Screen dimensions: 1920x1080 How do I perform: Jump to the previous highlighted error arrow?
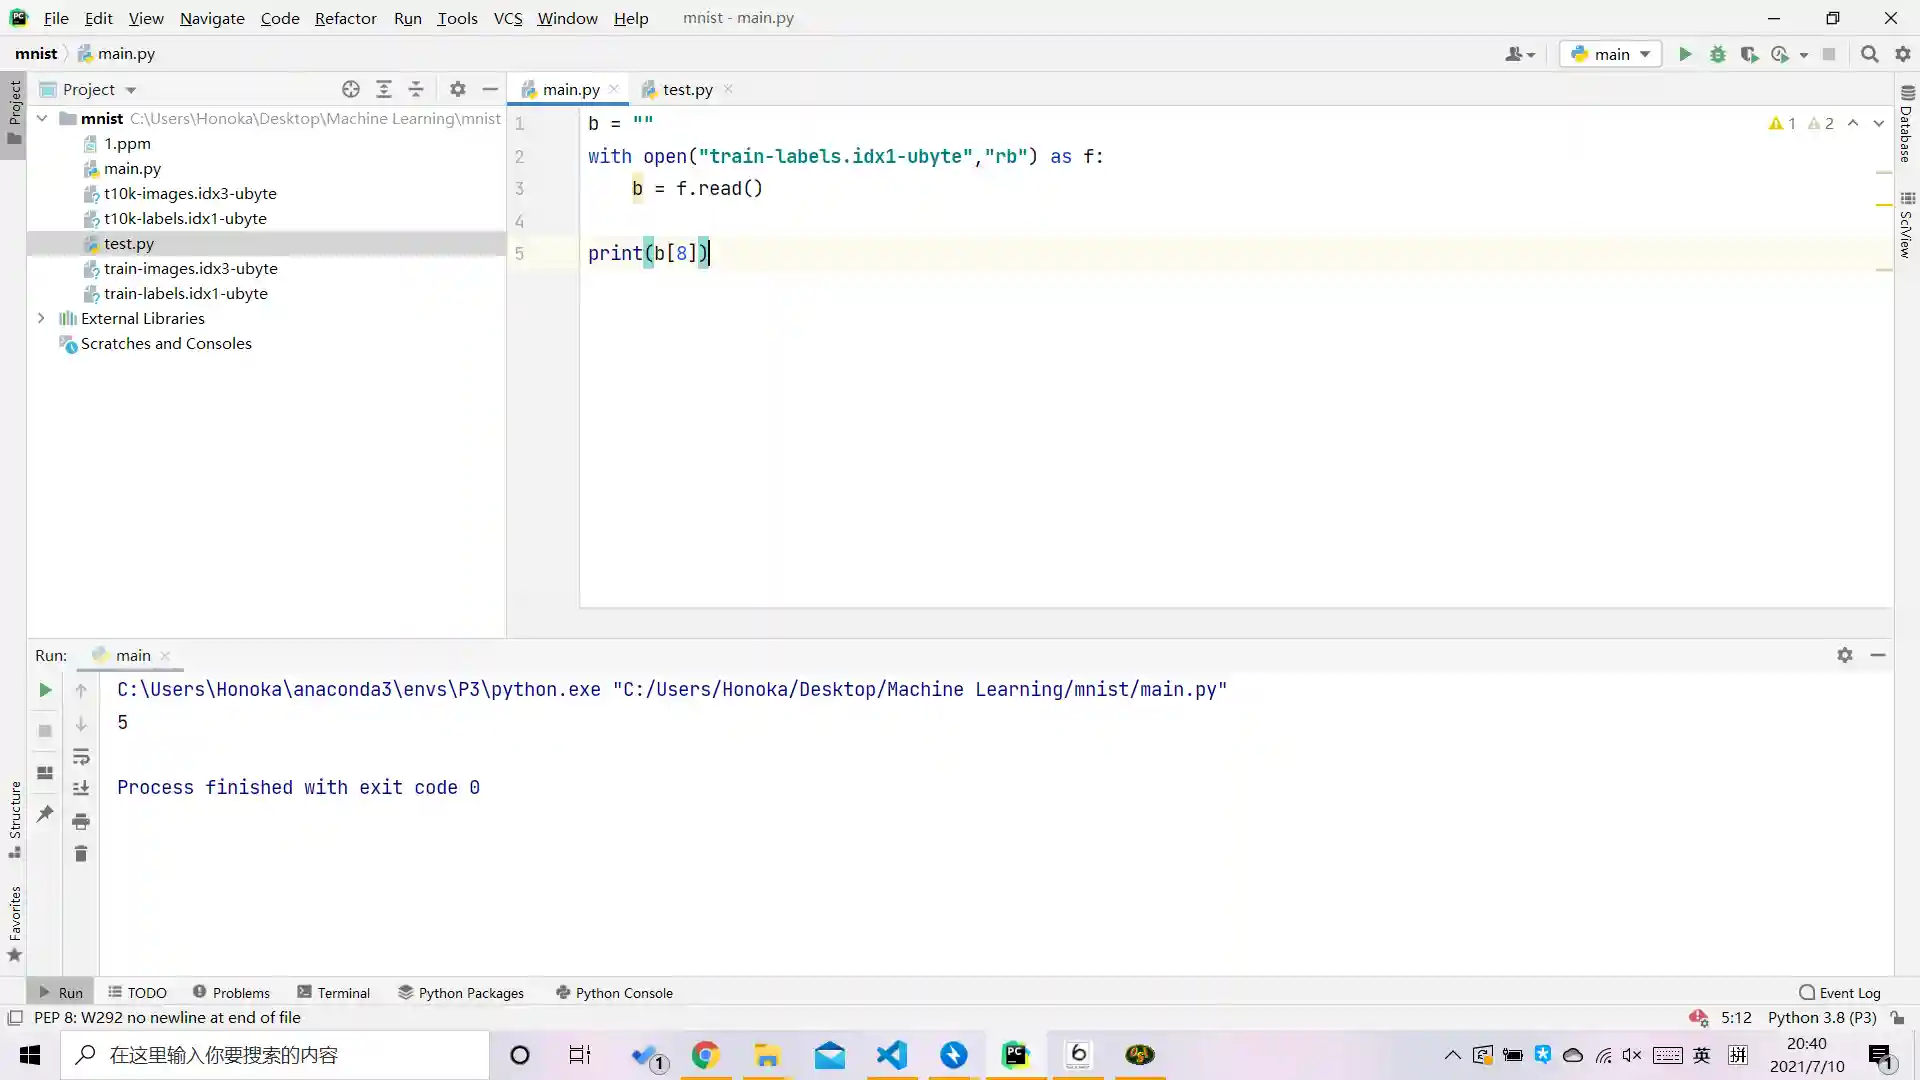coord(1853,123)
